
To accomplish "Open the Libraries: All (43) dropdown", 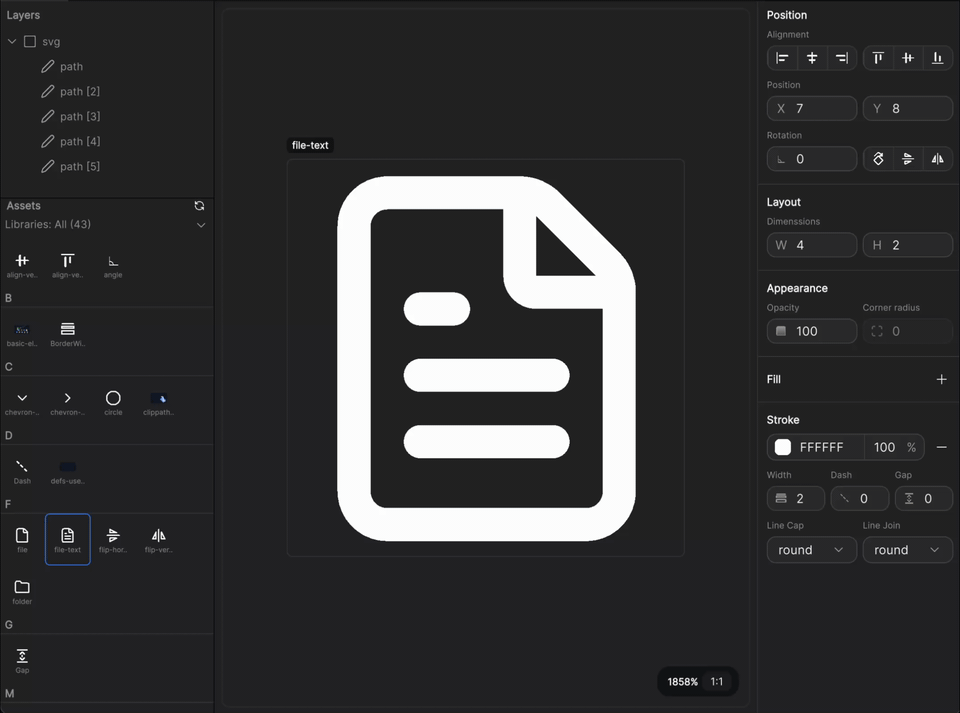I will (x=105, y=225).
